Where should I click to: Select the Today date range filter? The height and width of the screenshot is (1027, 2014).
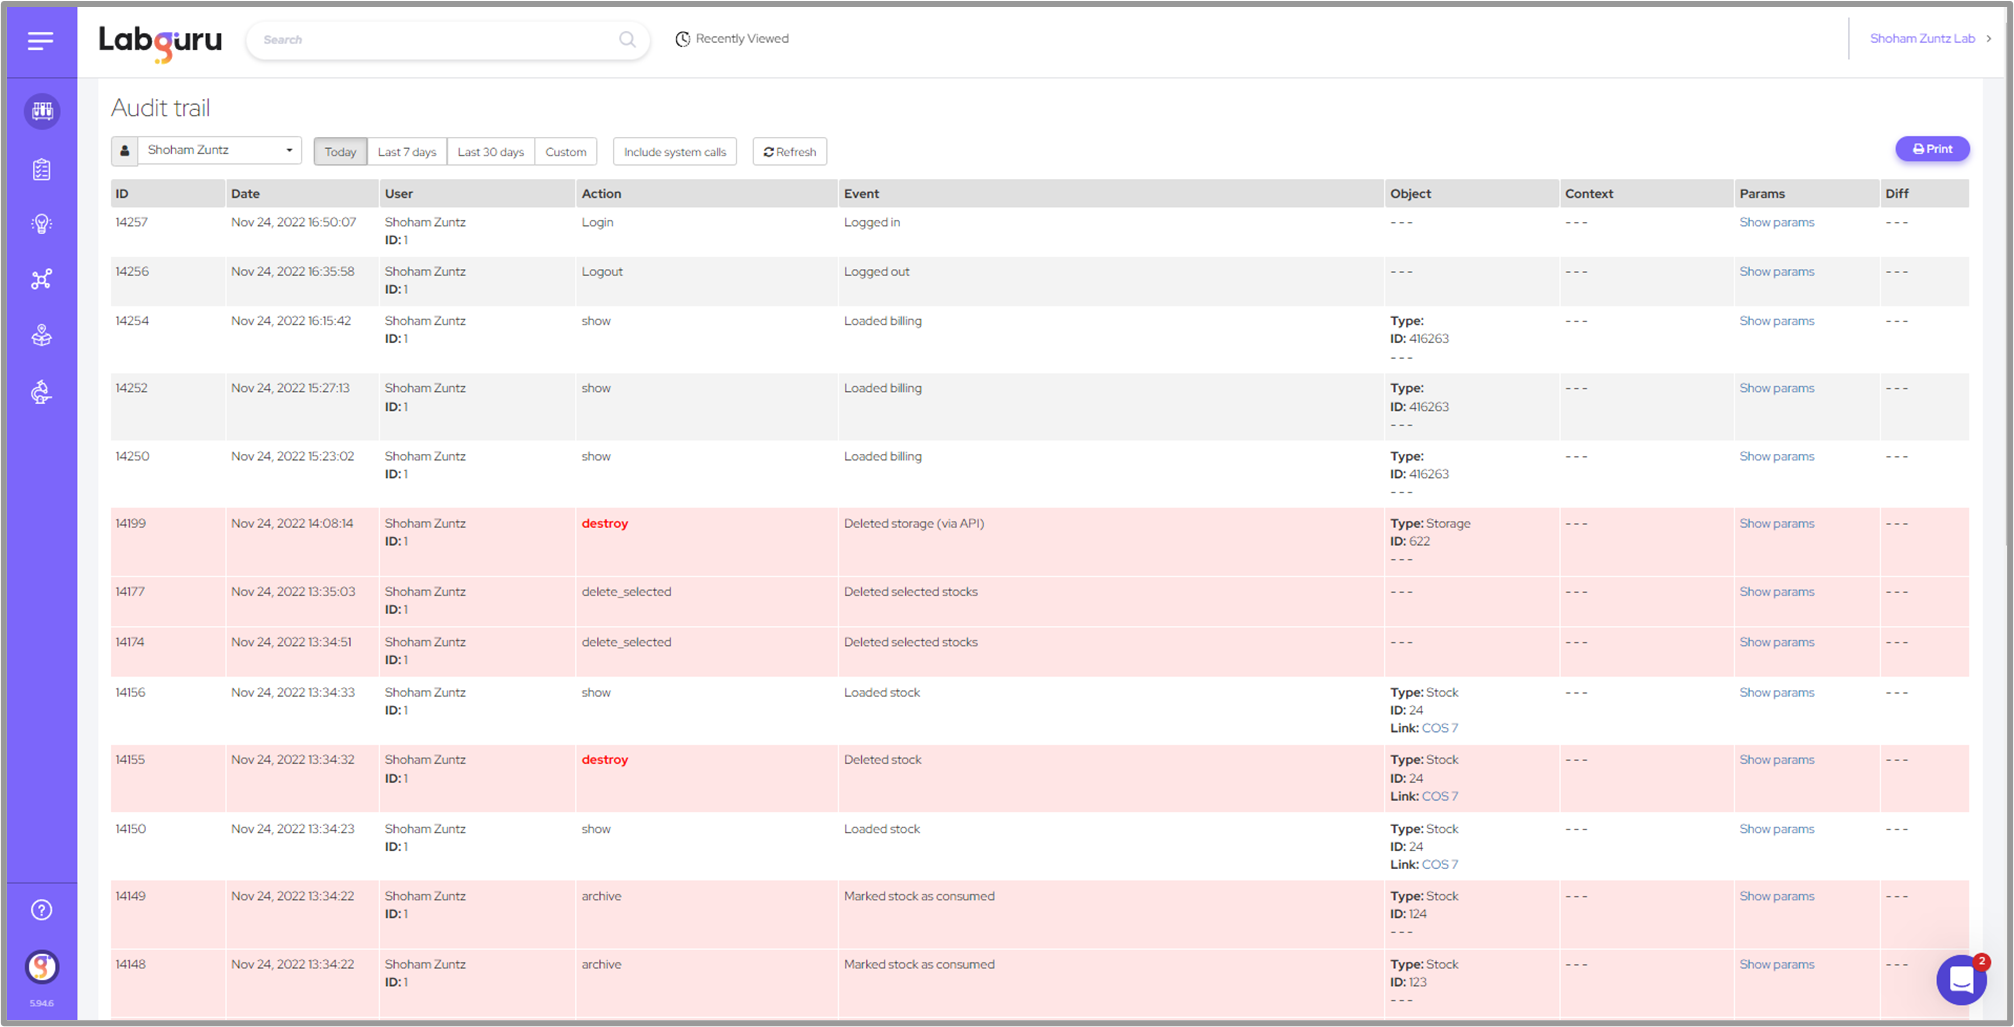pos(340,152)
